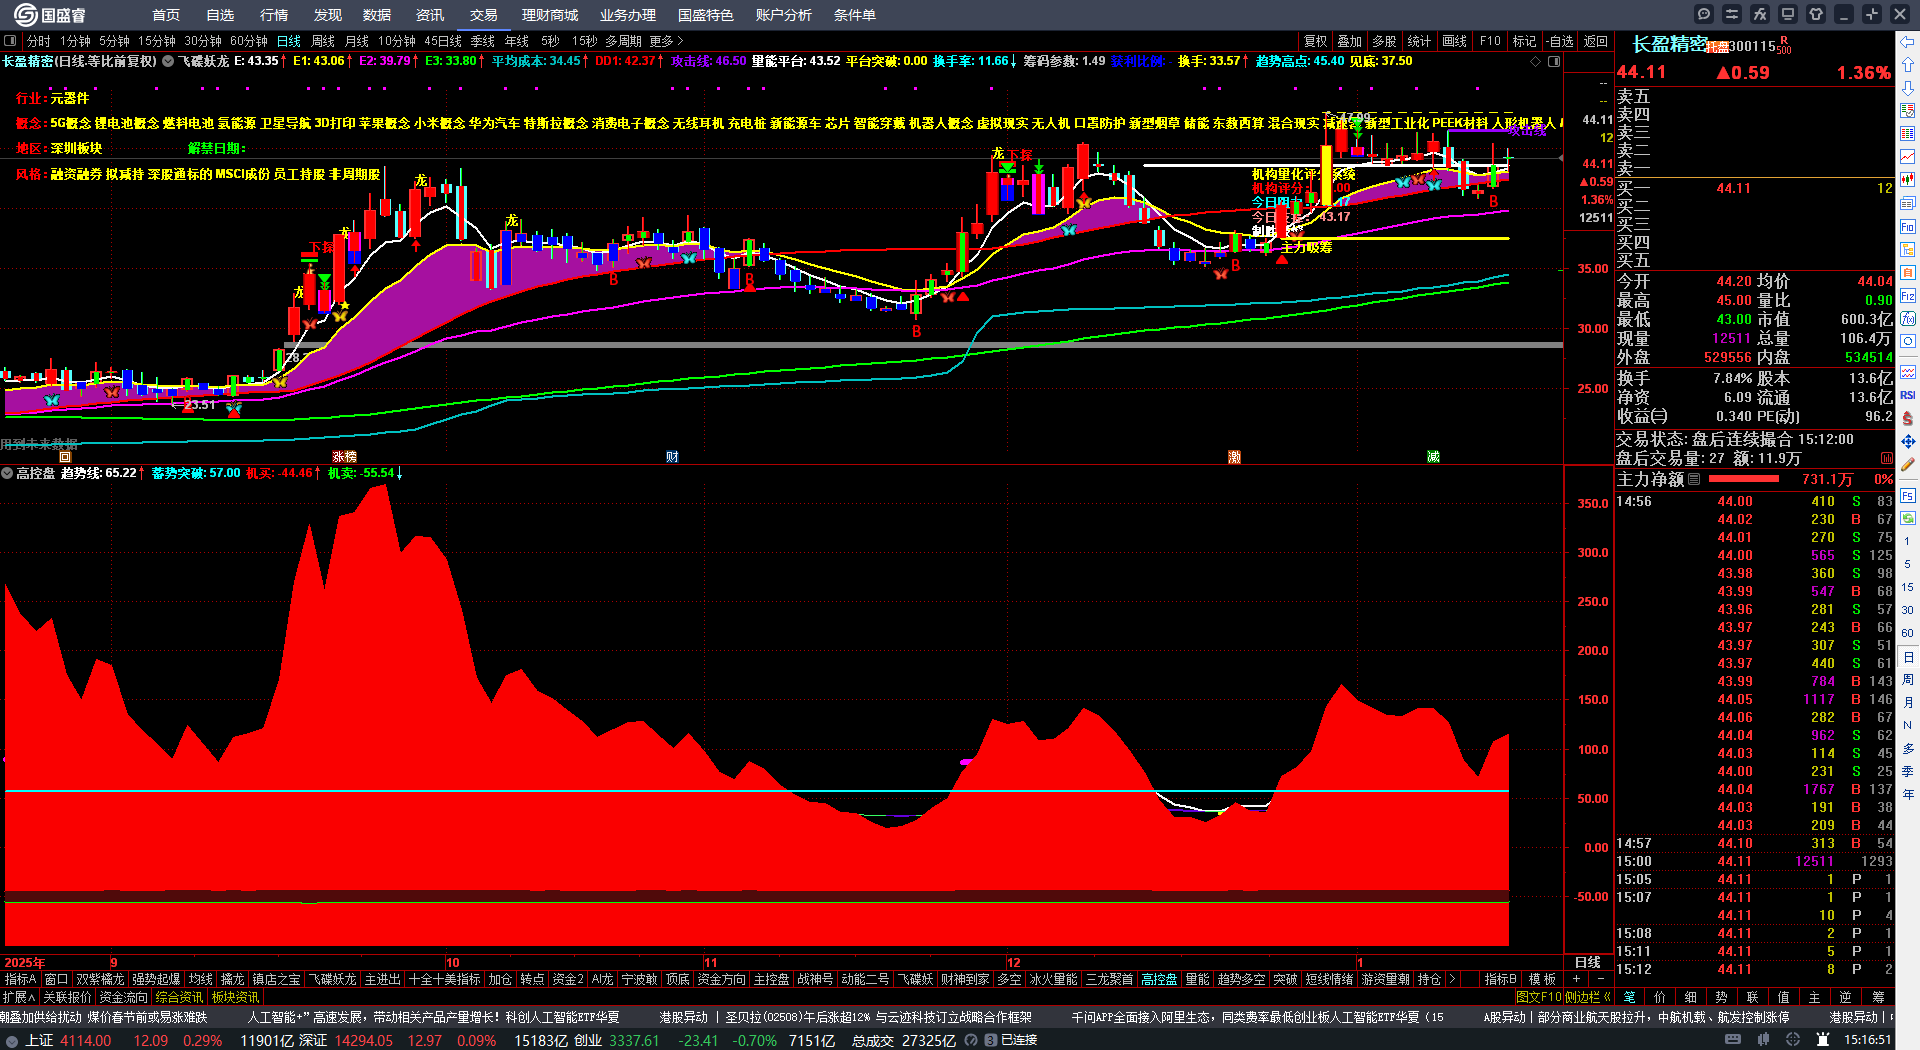Toggle 复权 price adjustment
The image size is (1920, 1050).
click(1316, 41)
